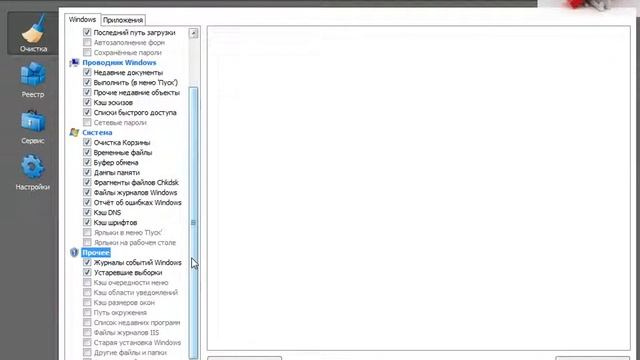
Task: Enable Сетевые пароли checkbox
Action: pyautogui.click(x=87, y=122)
